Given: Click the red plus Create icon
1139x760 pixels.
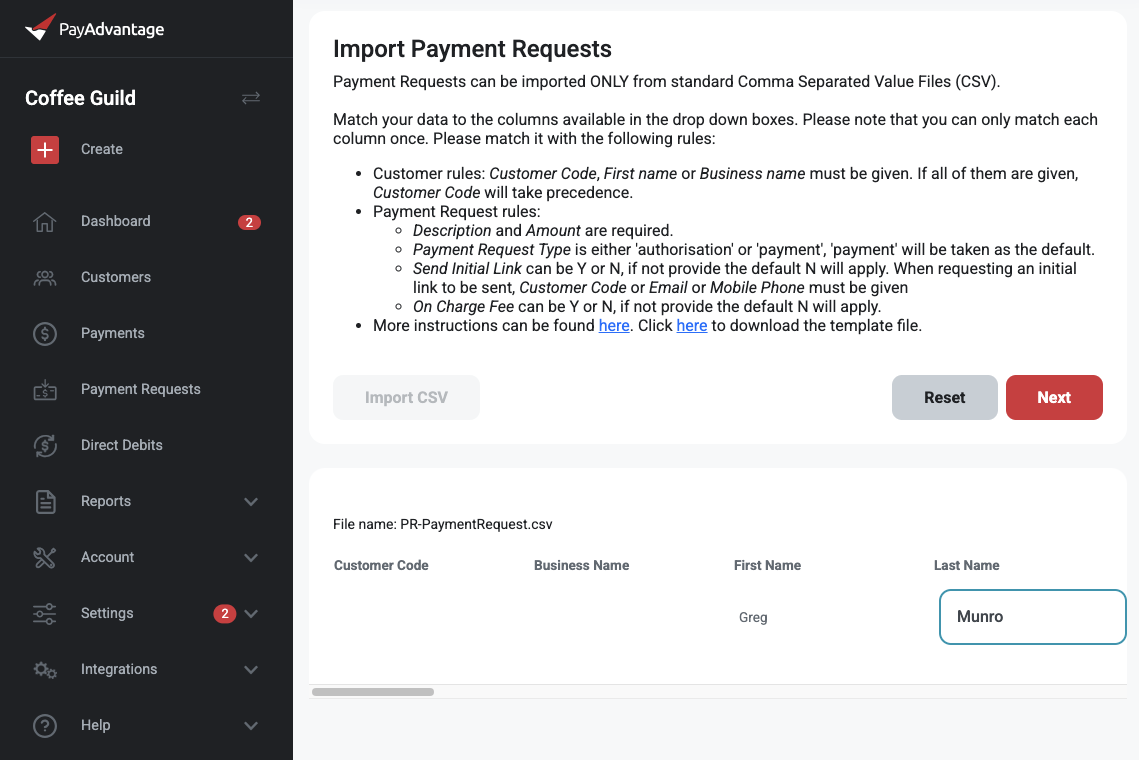Looking at the screenshot, I should click(45, 150).
